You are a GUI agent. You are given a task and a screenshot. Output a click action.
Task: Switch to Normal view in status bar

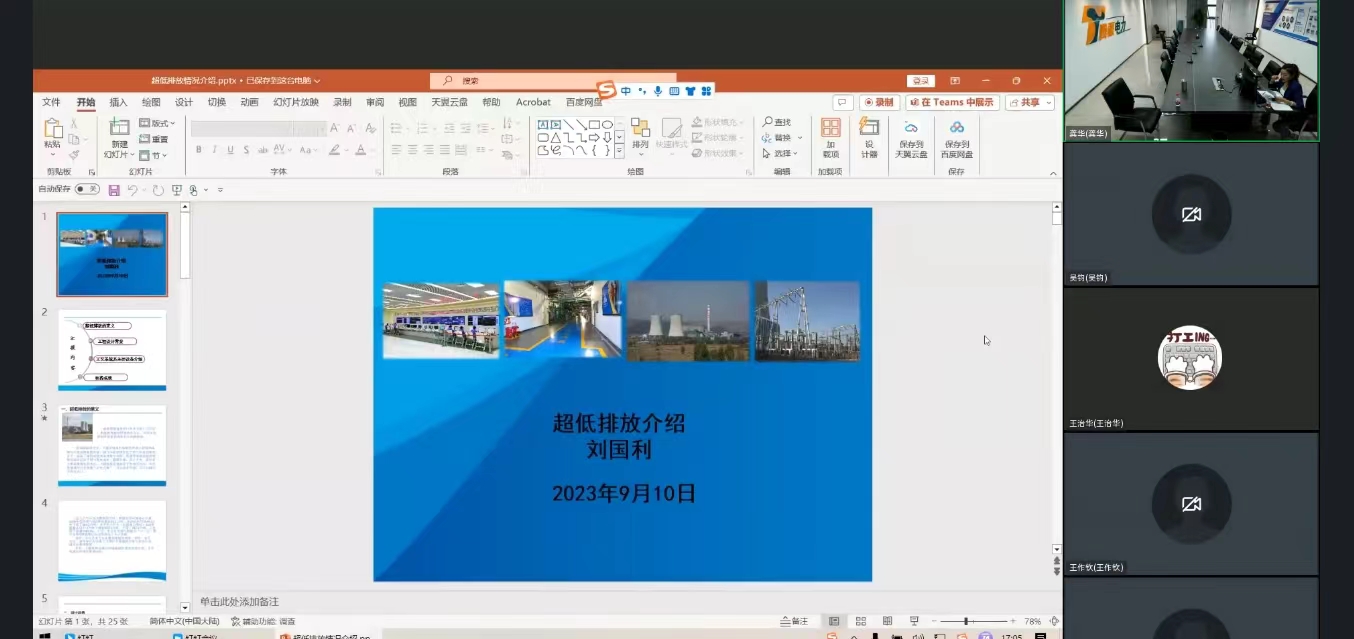pos(834,621)
